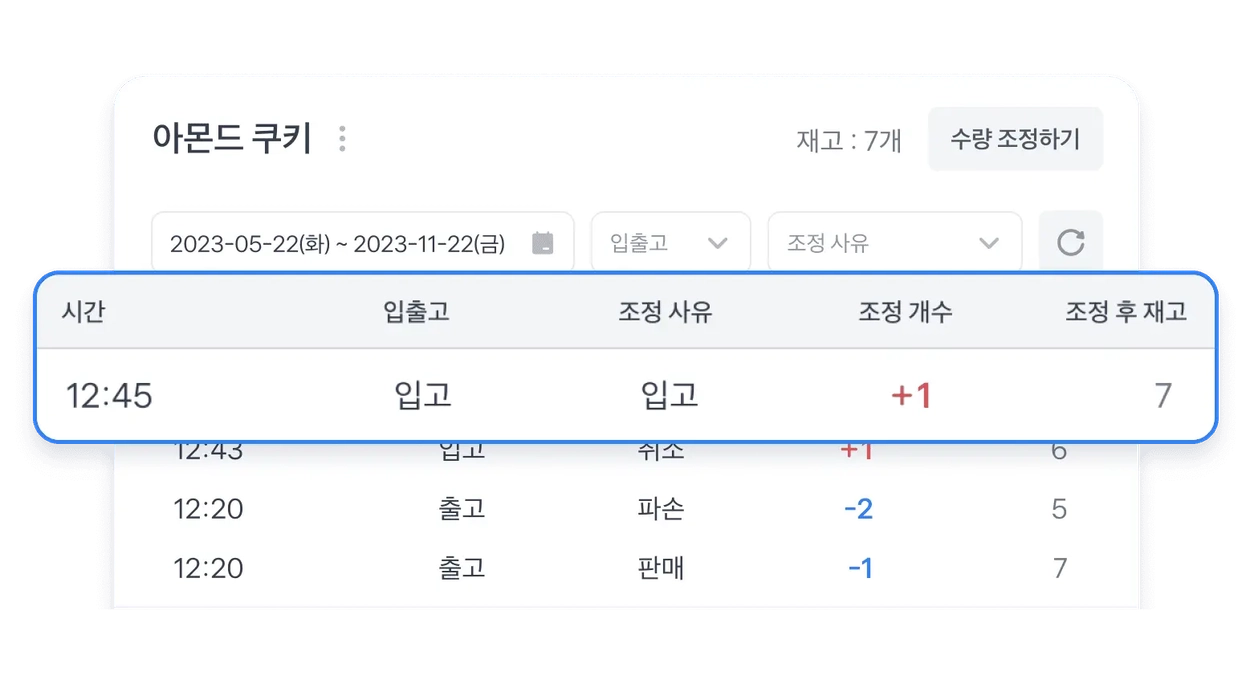
Task: Click the 조정 사유 column header
Action: (x=665, y=312)
